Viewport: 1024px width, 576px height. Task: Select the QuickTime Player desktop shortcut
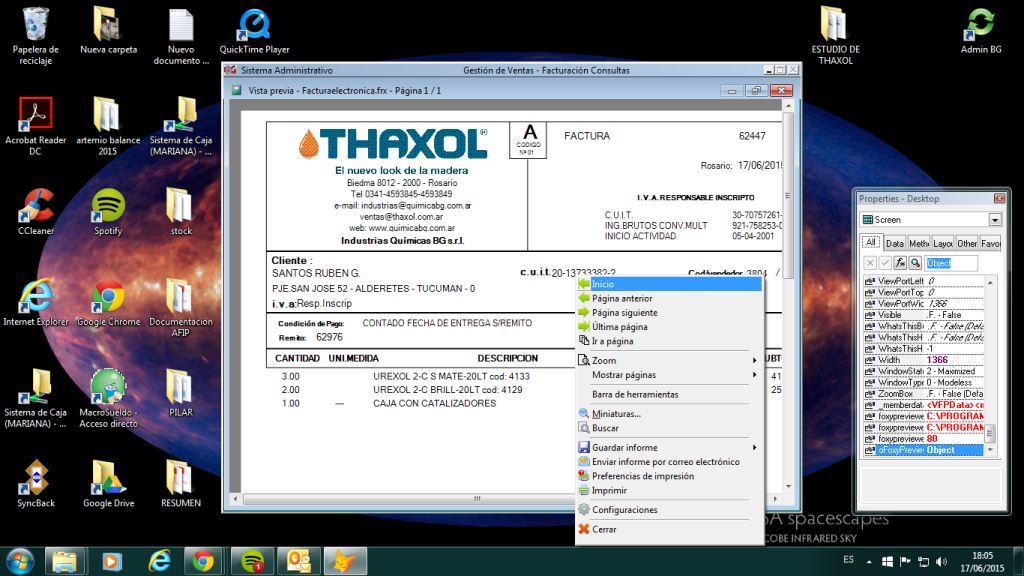tap(254, 31)
